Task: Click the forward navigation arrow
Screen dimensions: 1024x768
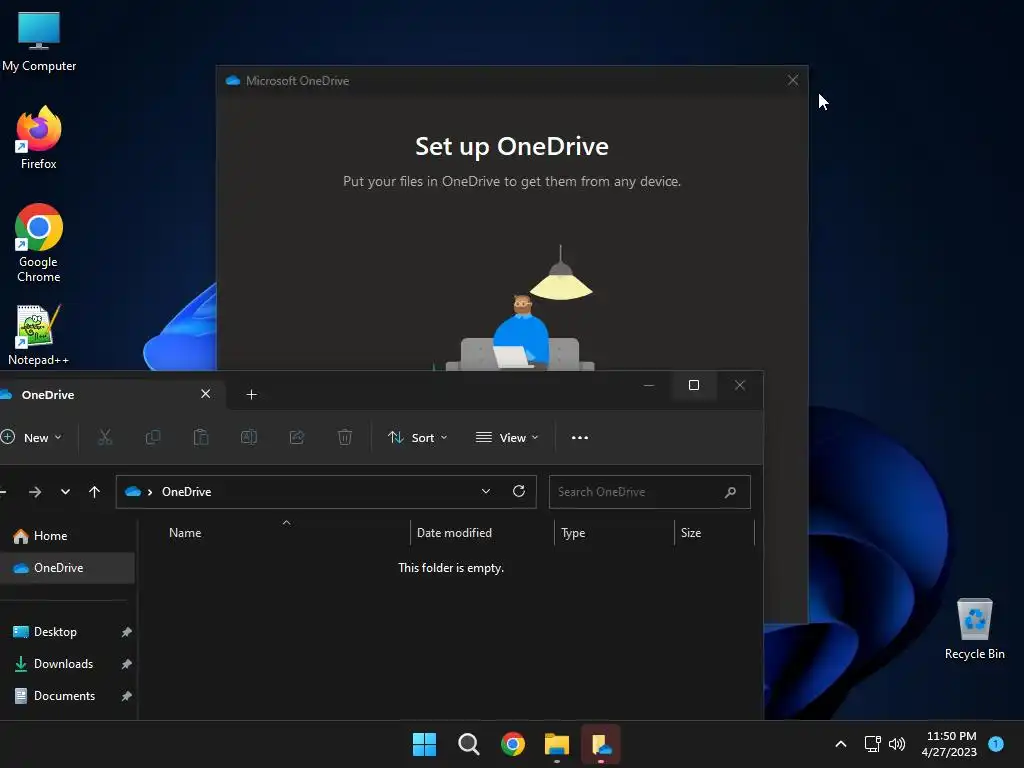Action: pos(35,492)
